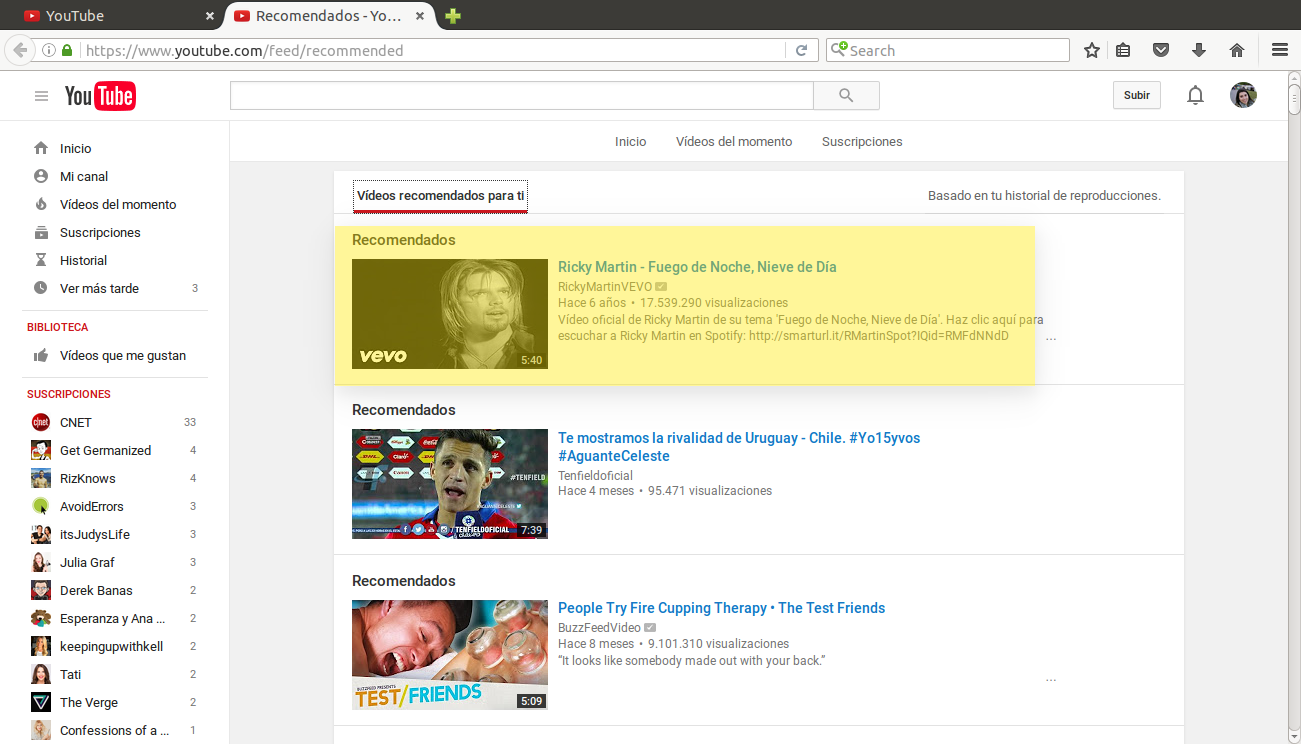Screen dimensions: 1301x744
Task: Reload the page with the refresh icon
Action: (x=801, y=50)
